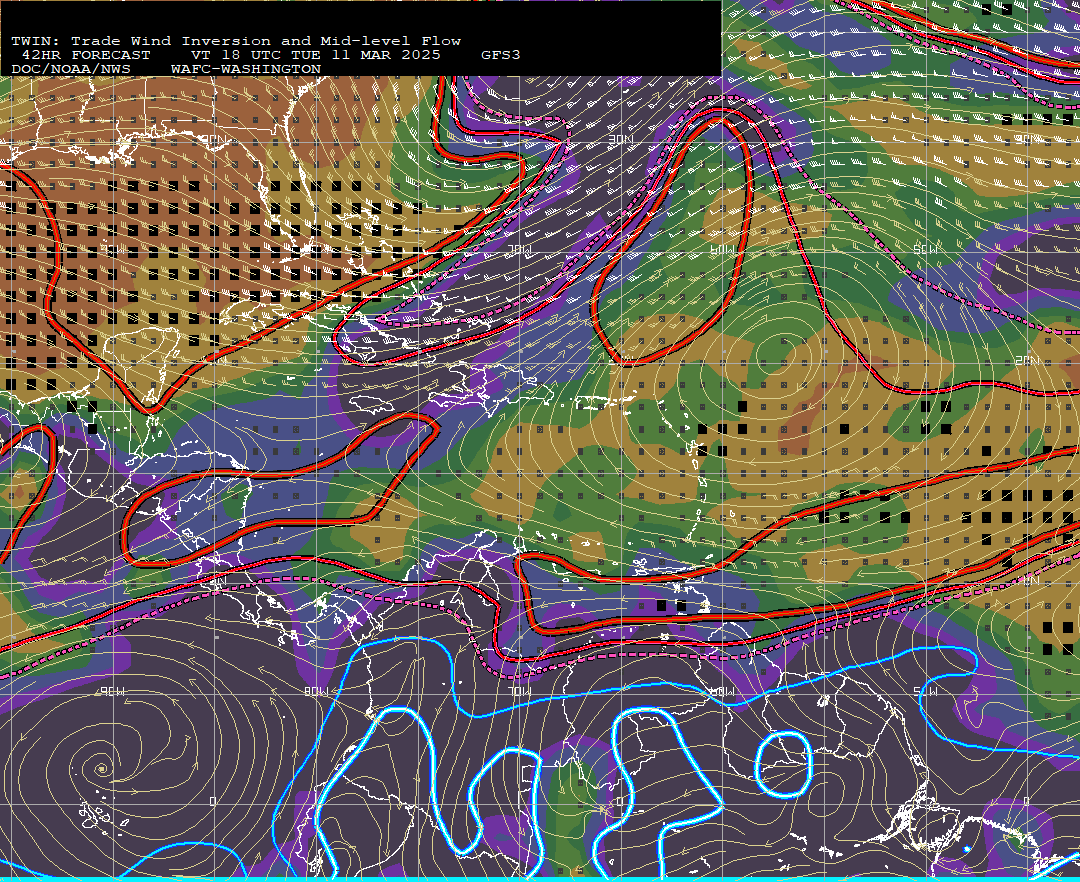Click the '50W' label on the upper longitude row
The width and height of the screenshot is (1080, 882).
925,249
